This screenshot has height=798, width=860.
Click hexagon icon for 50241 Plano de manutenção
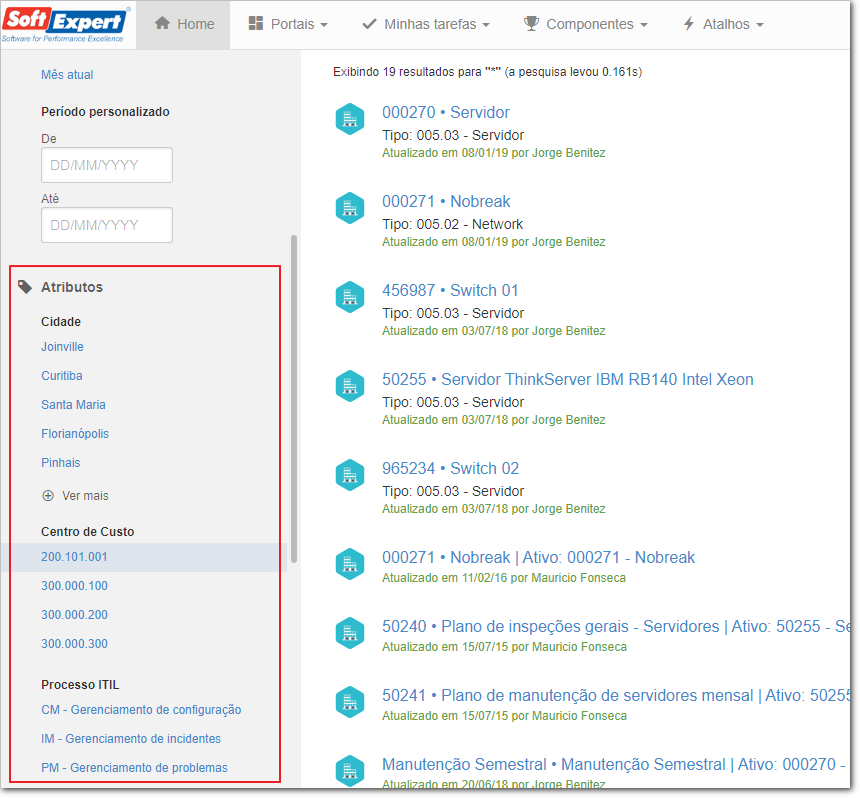tap(350, 702)
